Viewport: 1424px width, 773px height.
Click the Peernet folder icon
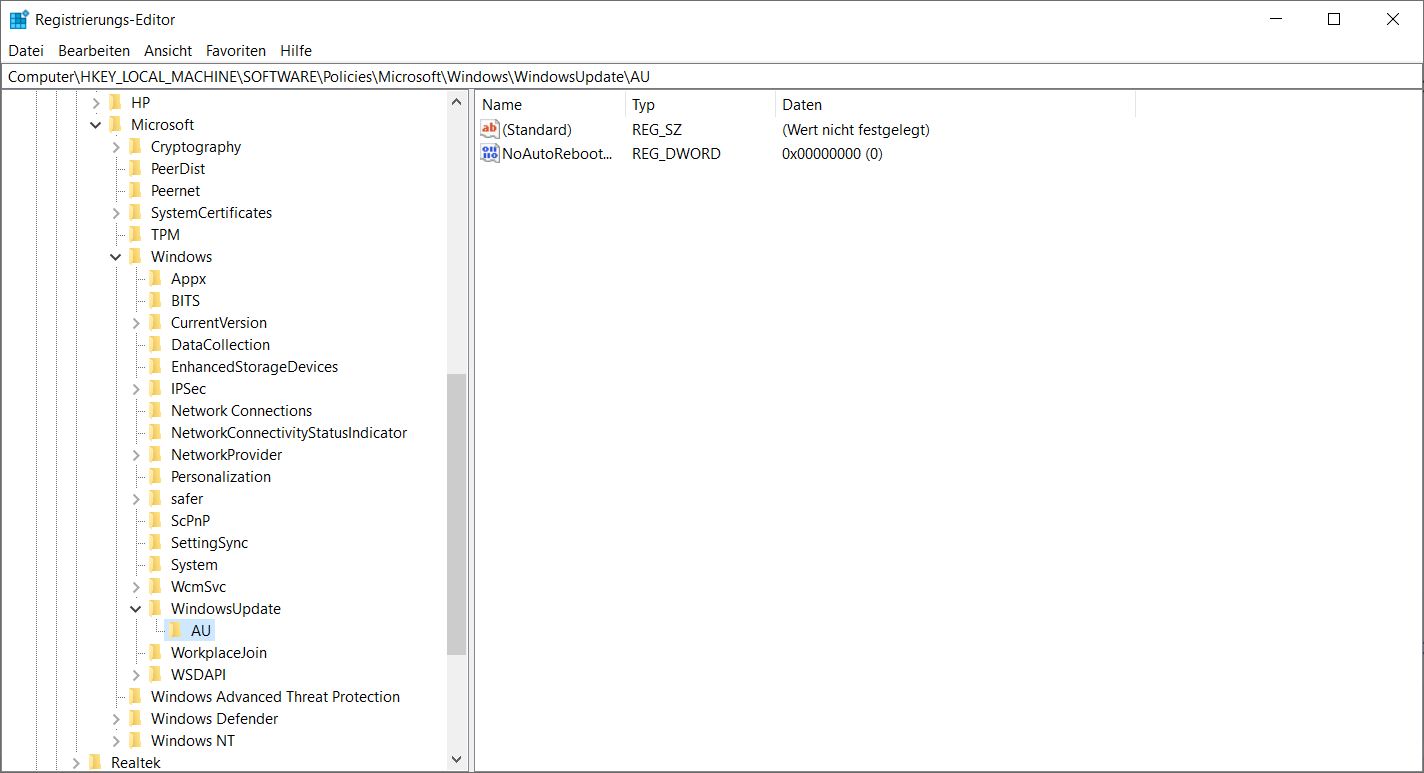[x=135, y=190]
